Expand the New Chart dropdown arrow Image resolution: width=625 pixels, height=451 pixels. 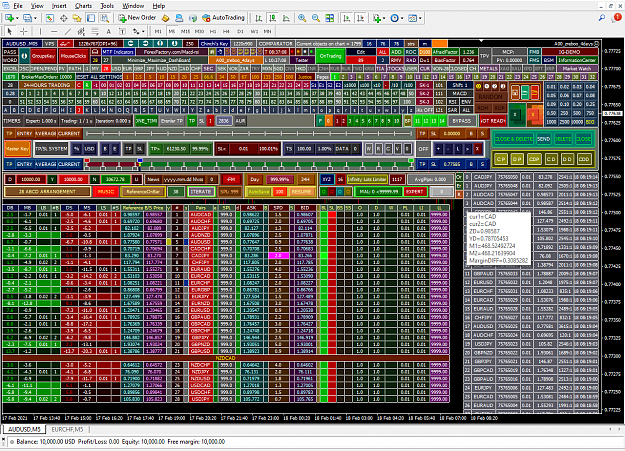[17, 18]
